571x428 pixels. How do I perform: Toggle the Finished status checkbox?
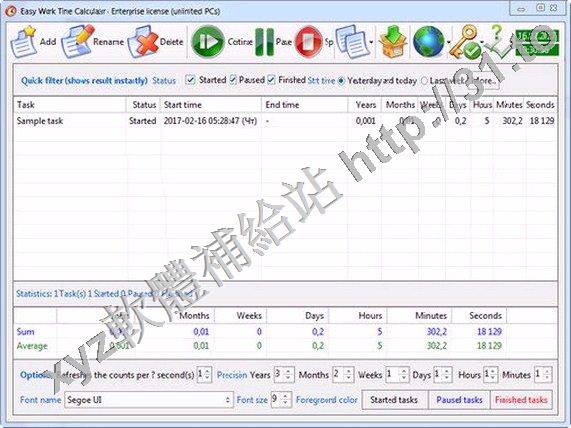(271, 80)
